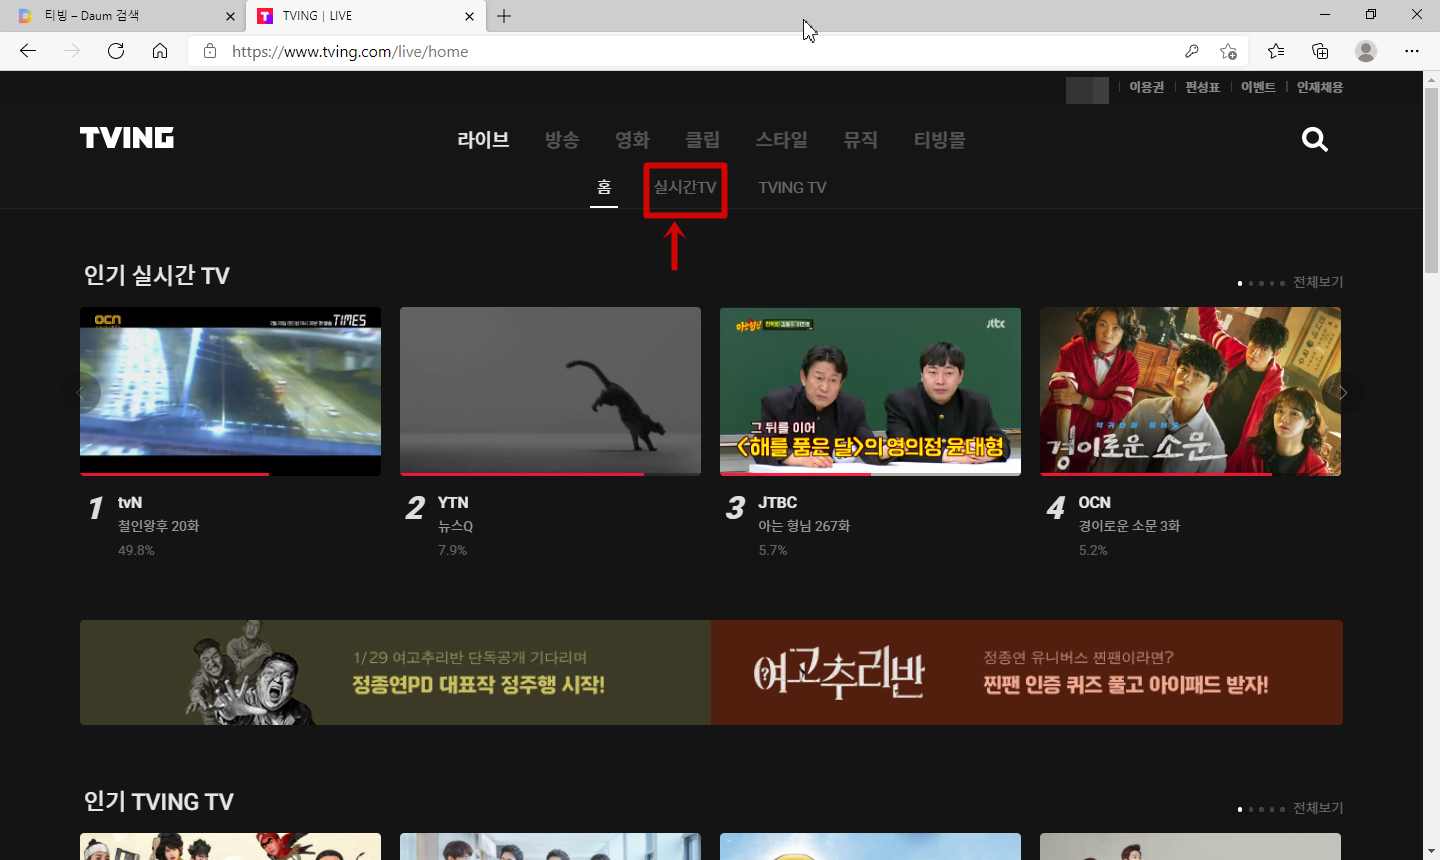Click the JTBC channel name
The height and width of the screenshot is (860, 1440).
point(778,503)
